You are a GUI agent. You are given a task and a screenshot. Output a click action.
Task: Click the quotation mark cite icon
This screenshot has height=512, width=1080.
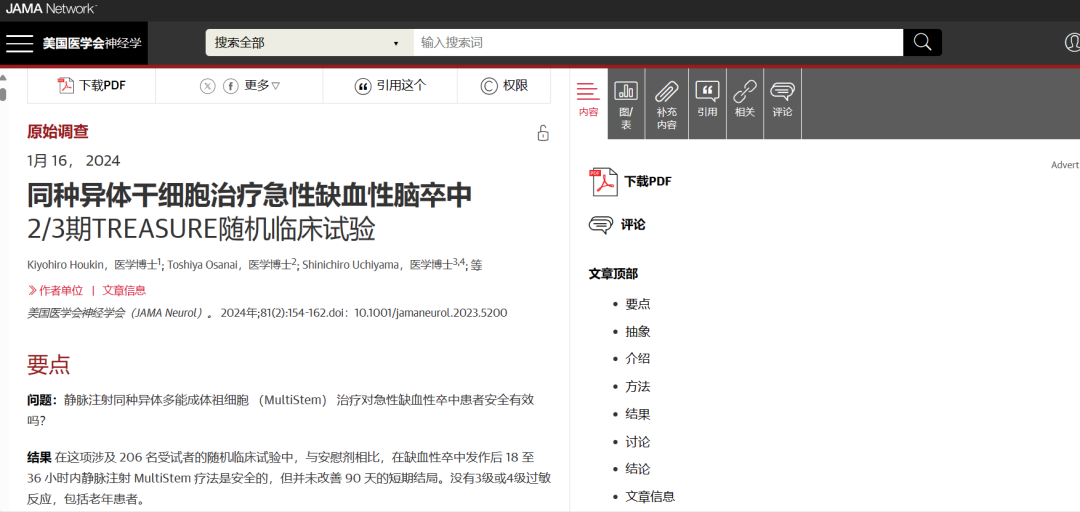click(x=362, y=86)
